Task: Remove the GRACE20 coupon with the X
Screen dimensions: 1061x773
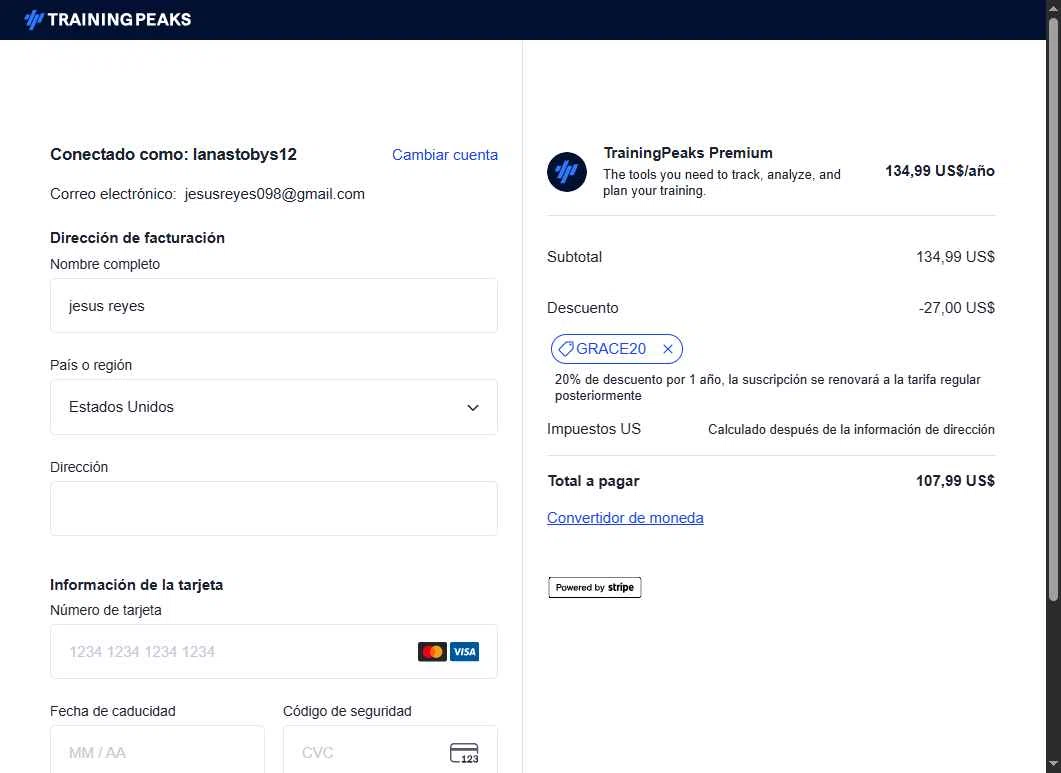Action: (x=668, y=349)
